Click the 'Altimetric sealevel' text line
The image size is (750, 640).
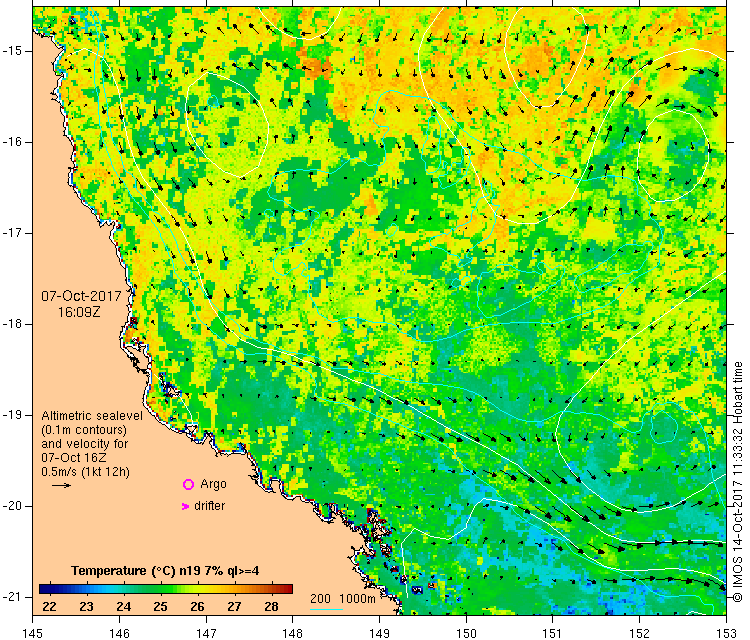92,416
